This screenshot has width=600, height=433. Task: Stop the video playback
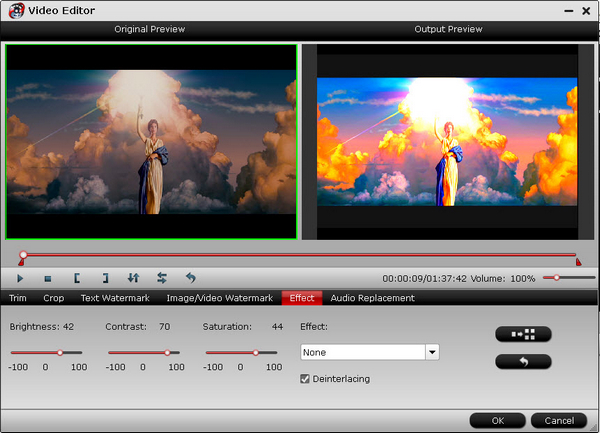pos(48,279)
